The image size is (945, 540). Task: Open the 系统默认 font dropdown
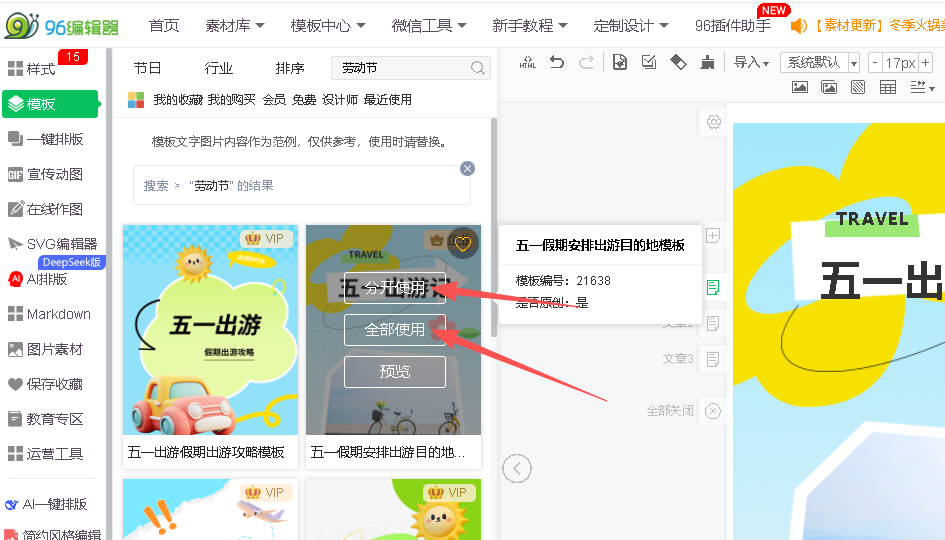[820, 63]
